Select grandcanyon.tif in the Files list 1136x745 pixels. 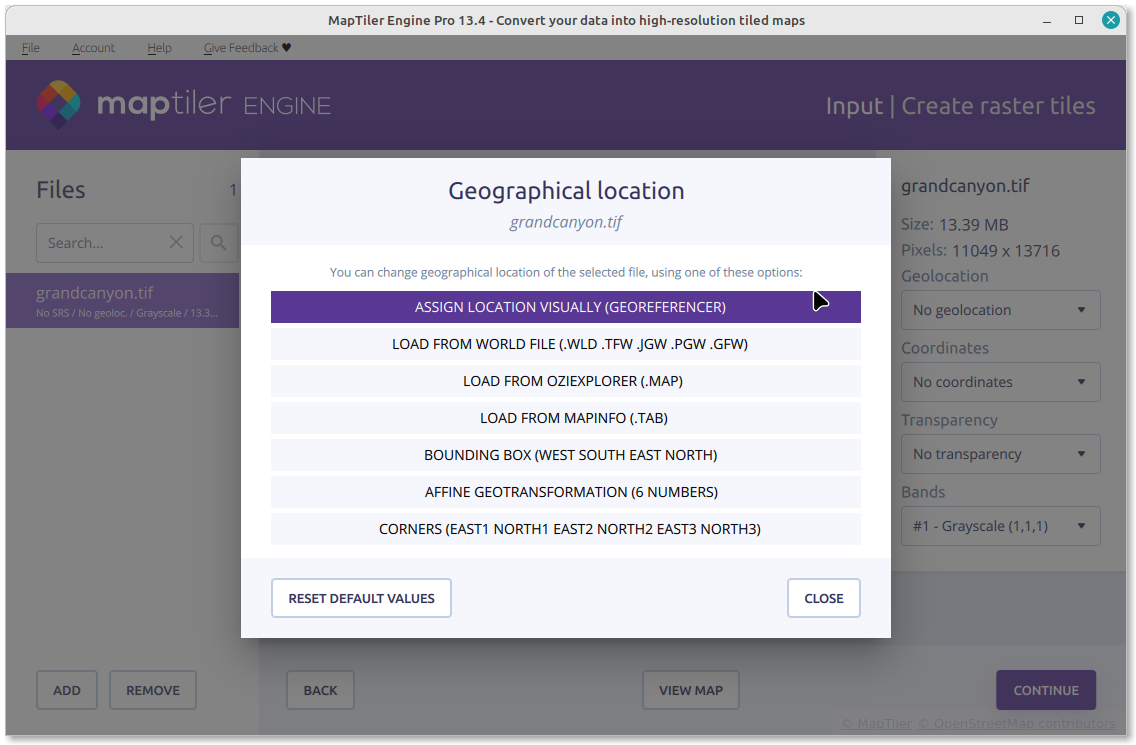coord(122,300)
